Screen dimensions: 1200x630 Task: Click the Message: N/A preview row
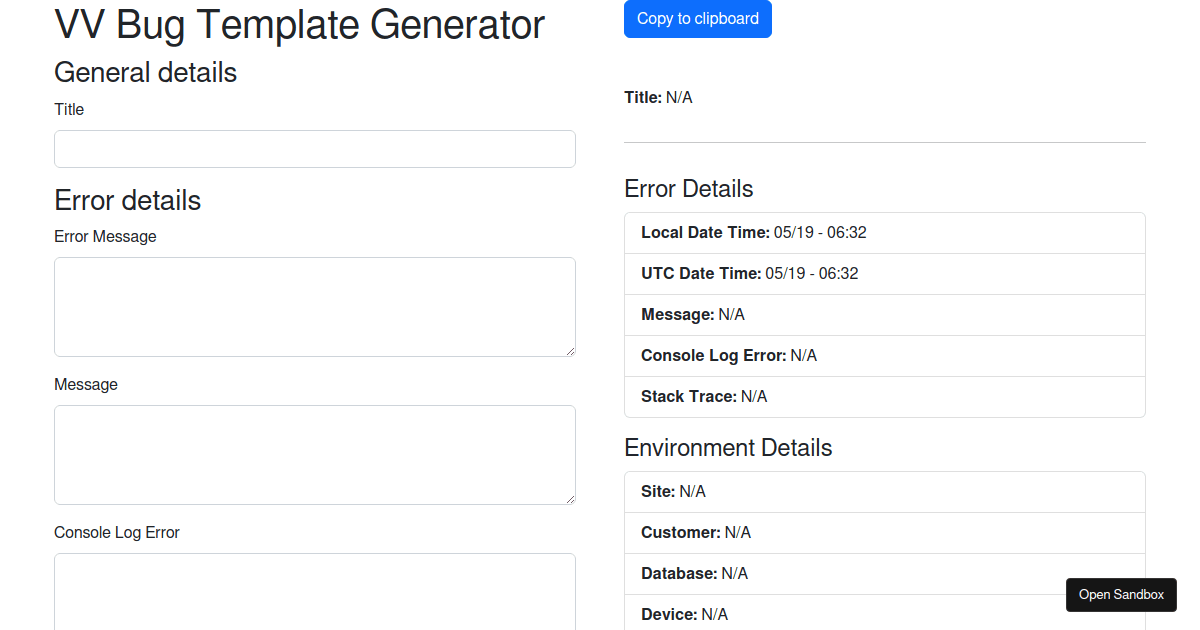coord(885,315)
